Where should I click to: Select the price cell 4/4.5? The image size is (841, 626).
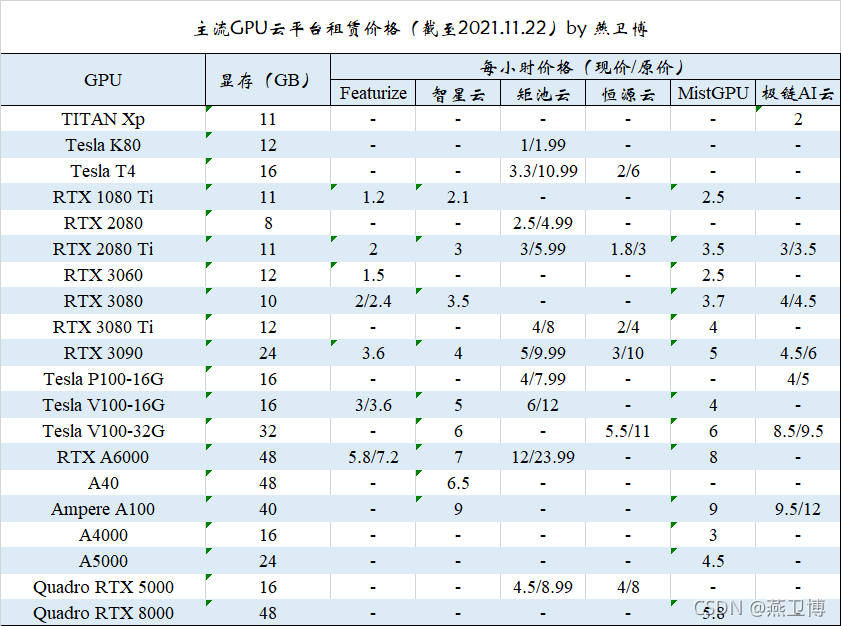coord(798,301)
